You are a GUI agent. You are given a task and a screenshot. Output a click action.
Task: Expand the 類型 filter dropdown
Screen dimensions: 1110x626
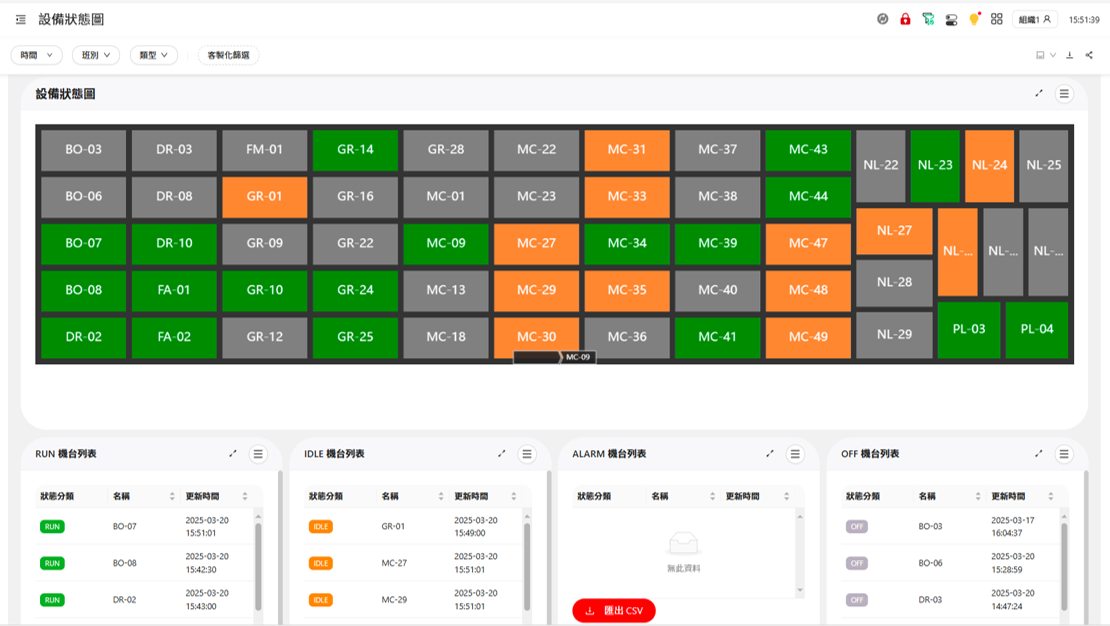[x=154, y=55]
